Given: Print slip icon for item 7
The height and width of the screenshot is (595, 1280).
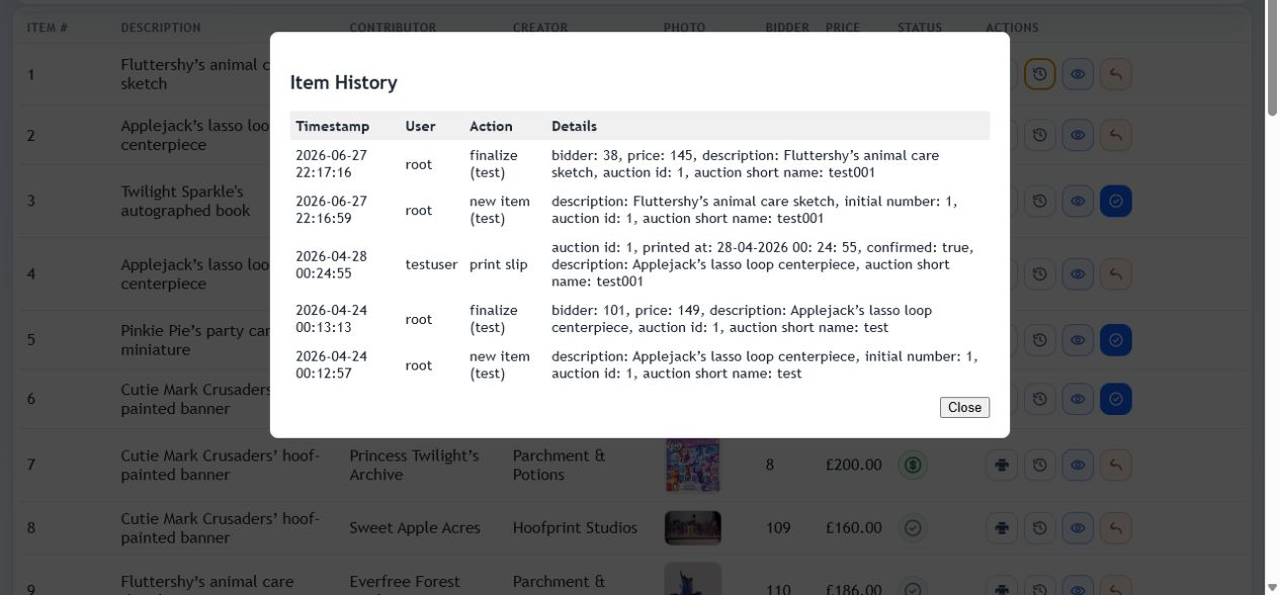Looking at the screenshot, I should click(x=1002, y=465).
